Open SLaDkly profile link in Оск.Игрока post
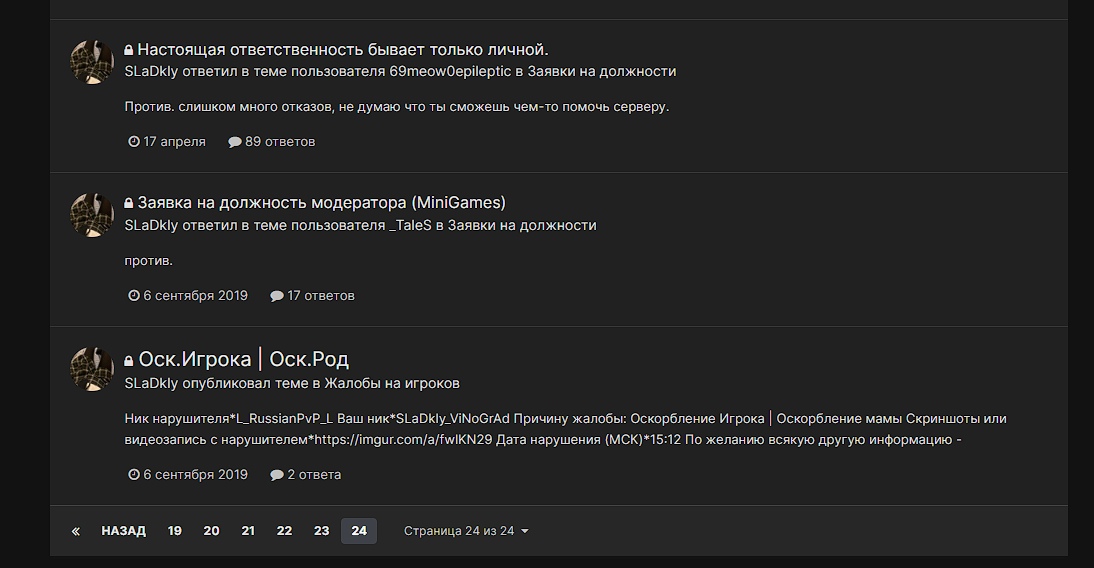 151,383
